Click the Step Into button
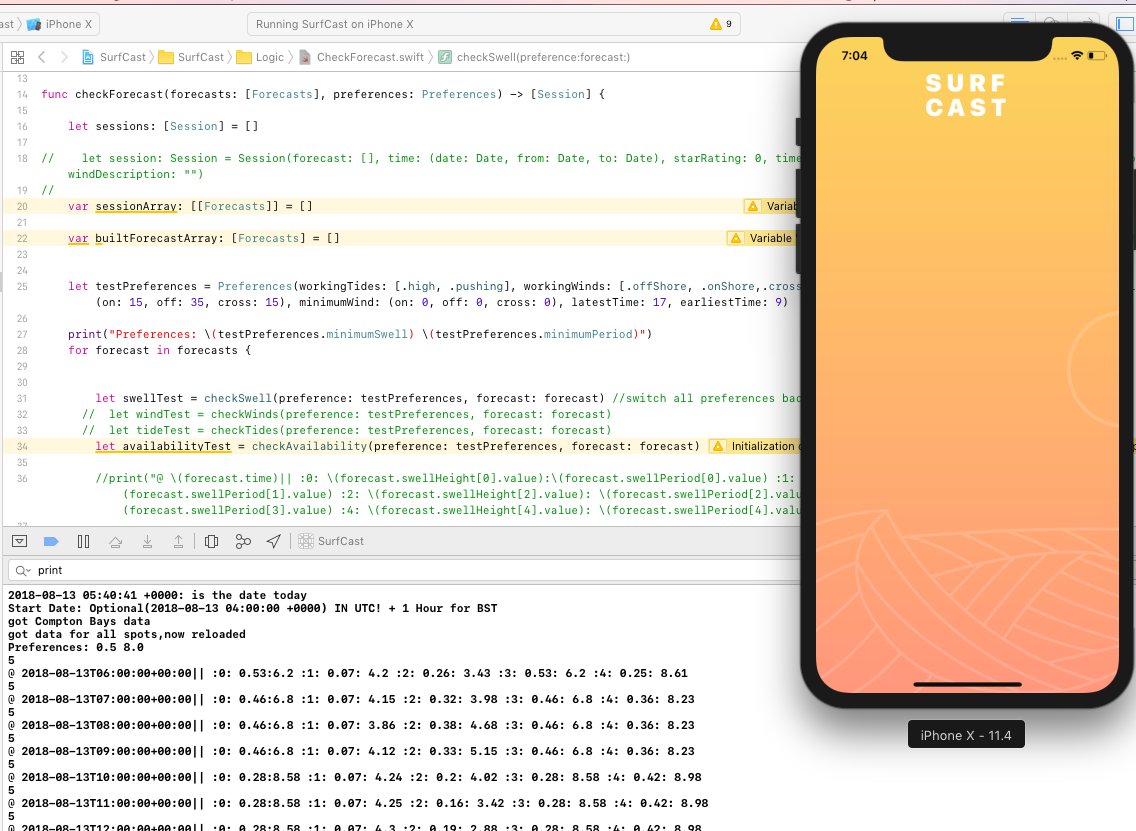The height and width of the screenshot is (831, 1136). click(147, 541)
